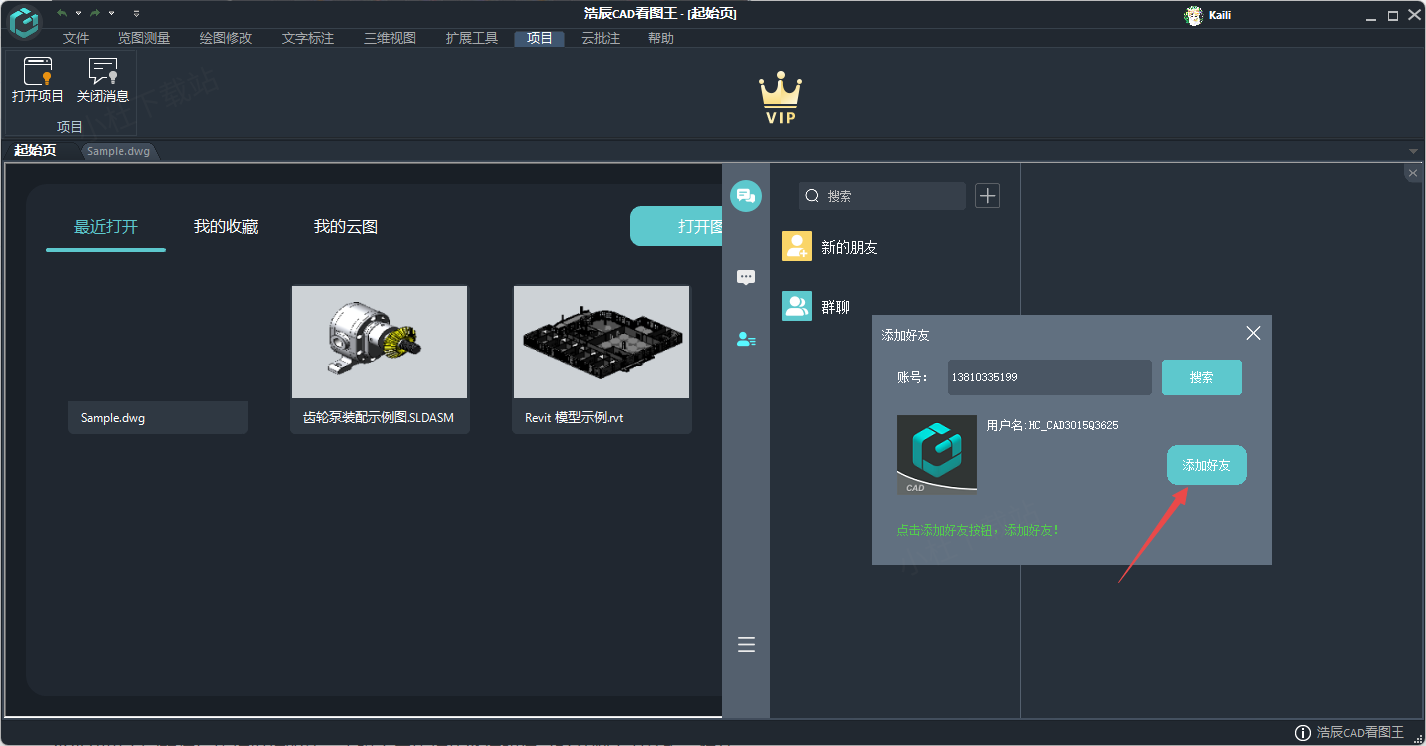The height and width of the screenshot is (746, 1426).
Task: Click the undo arrow in quick access toolbar
Action: 62,13
